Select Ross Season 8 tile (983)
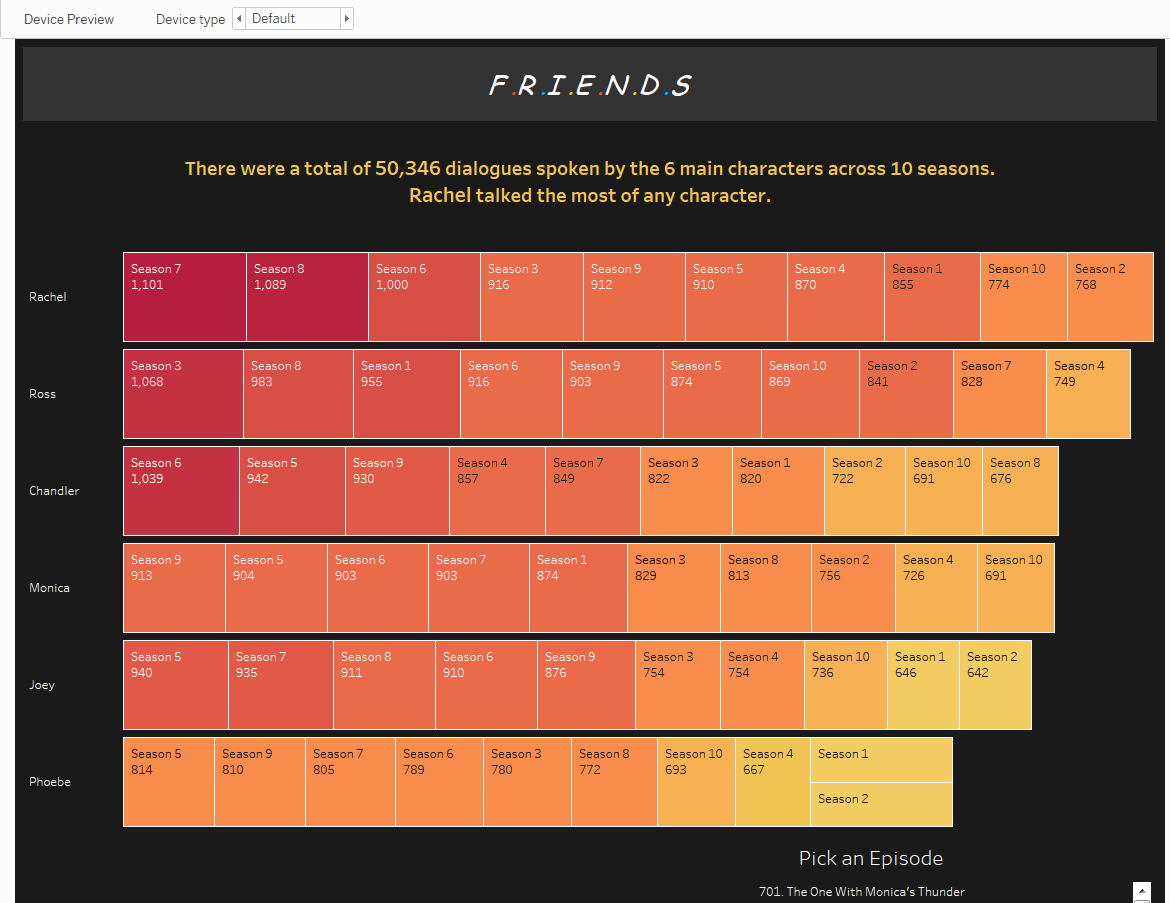1170x903 pixels. (x=298, y=394)
